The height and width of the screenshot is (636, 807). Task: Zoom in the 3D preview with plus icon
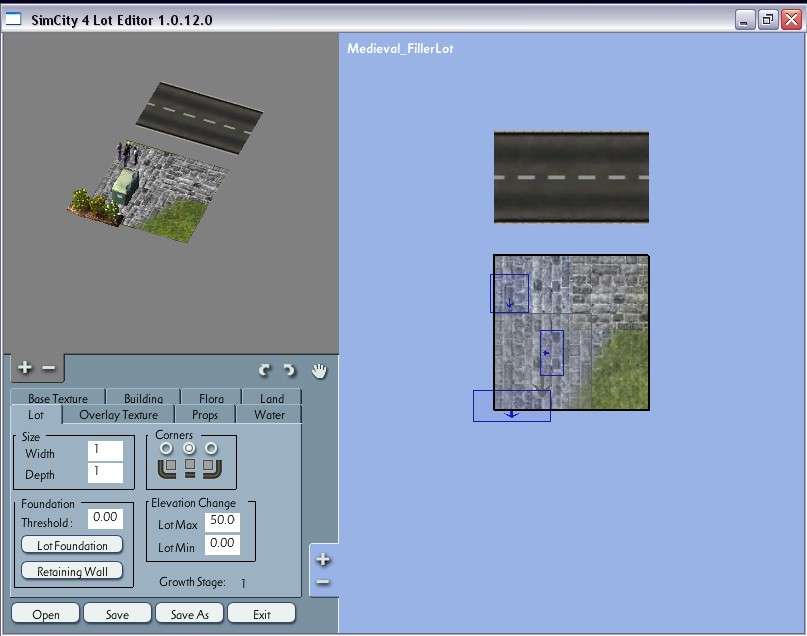click(x=24, y=367)
